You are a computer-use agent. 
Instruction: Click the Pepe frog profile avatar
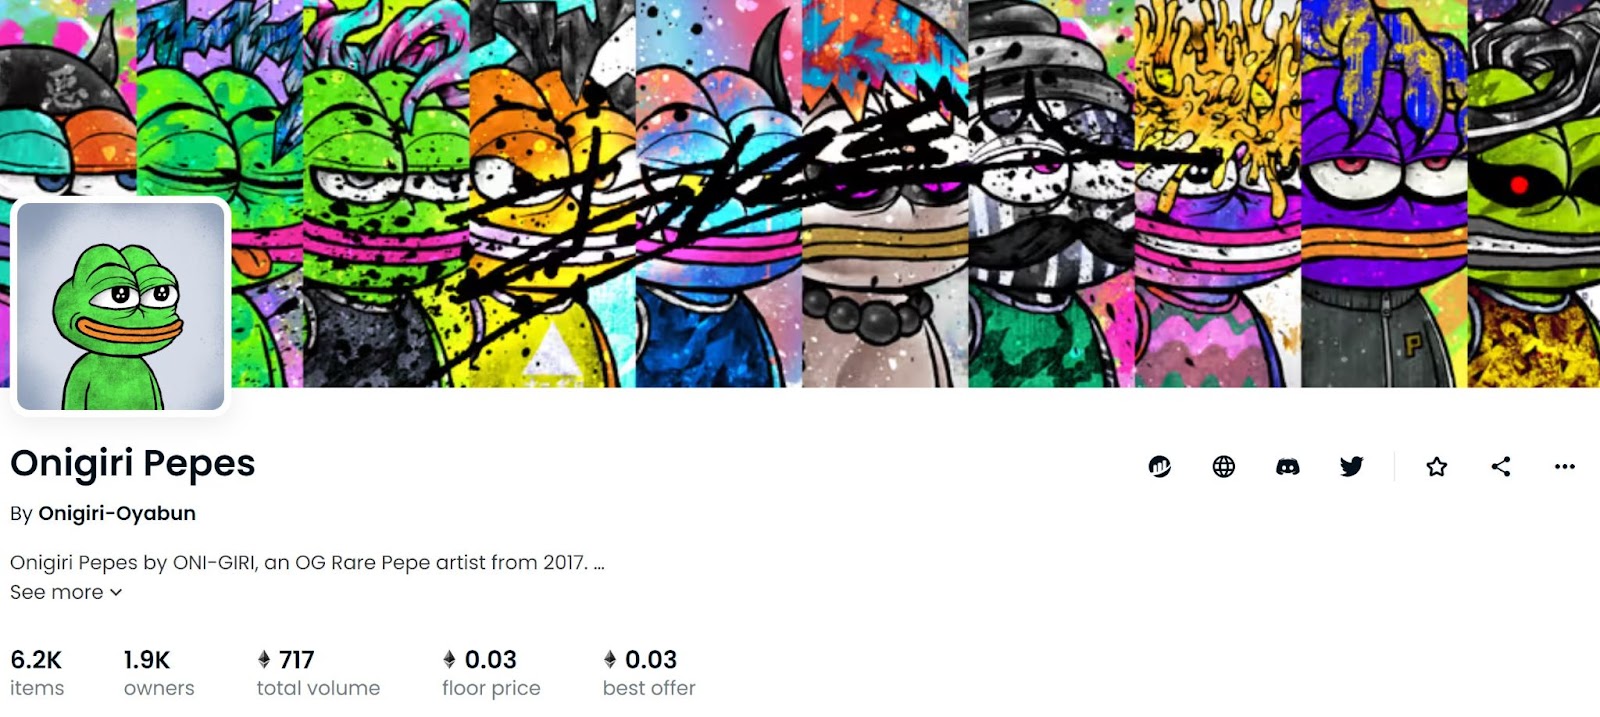coord(121,306)
